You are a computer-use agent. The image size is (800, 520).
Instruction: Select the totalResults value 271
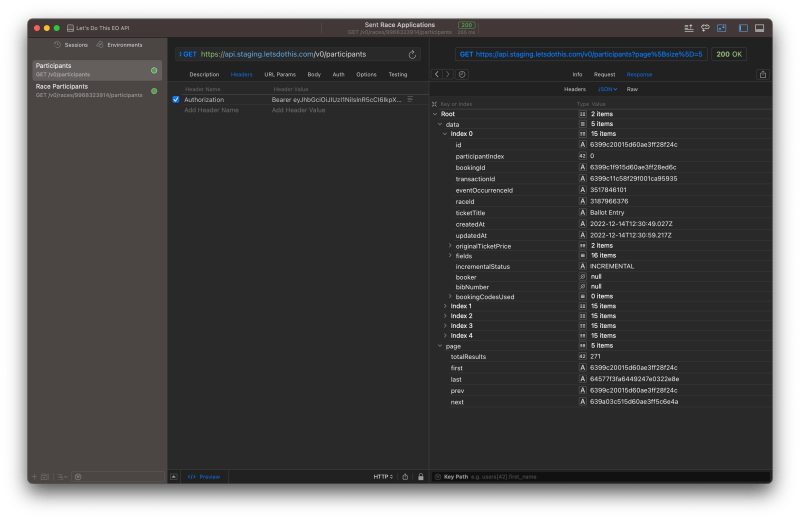tap(595, 357)
